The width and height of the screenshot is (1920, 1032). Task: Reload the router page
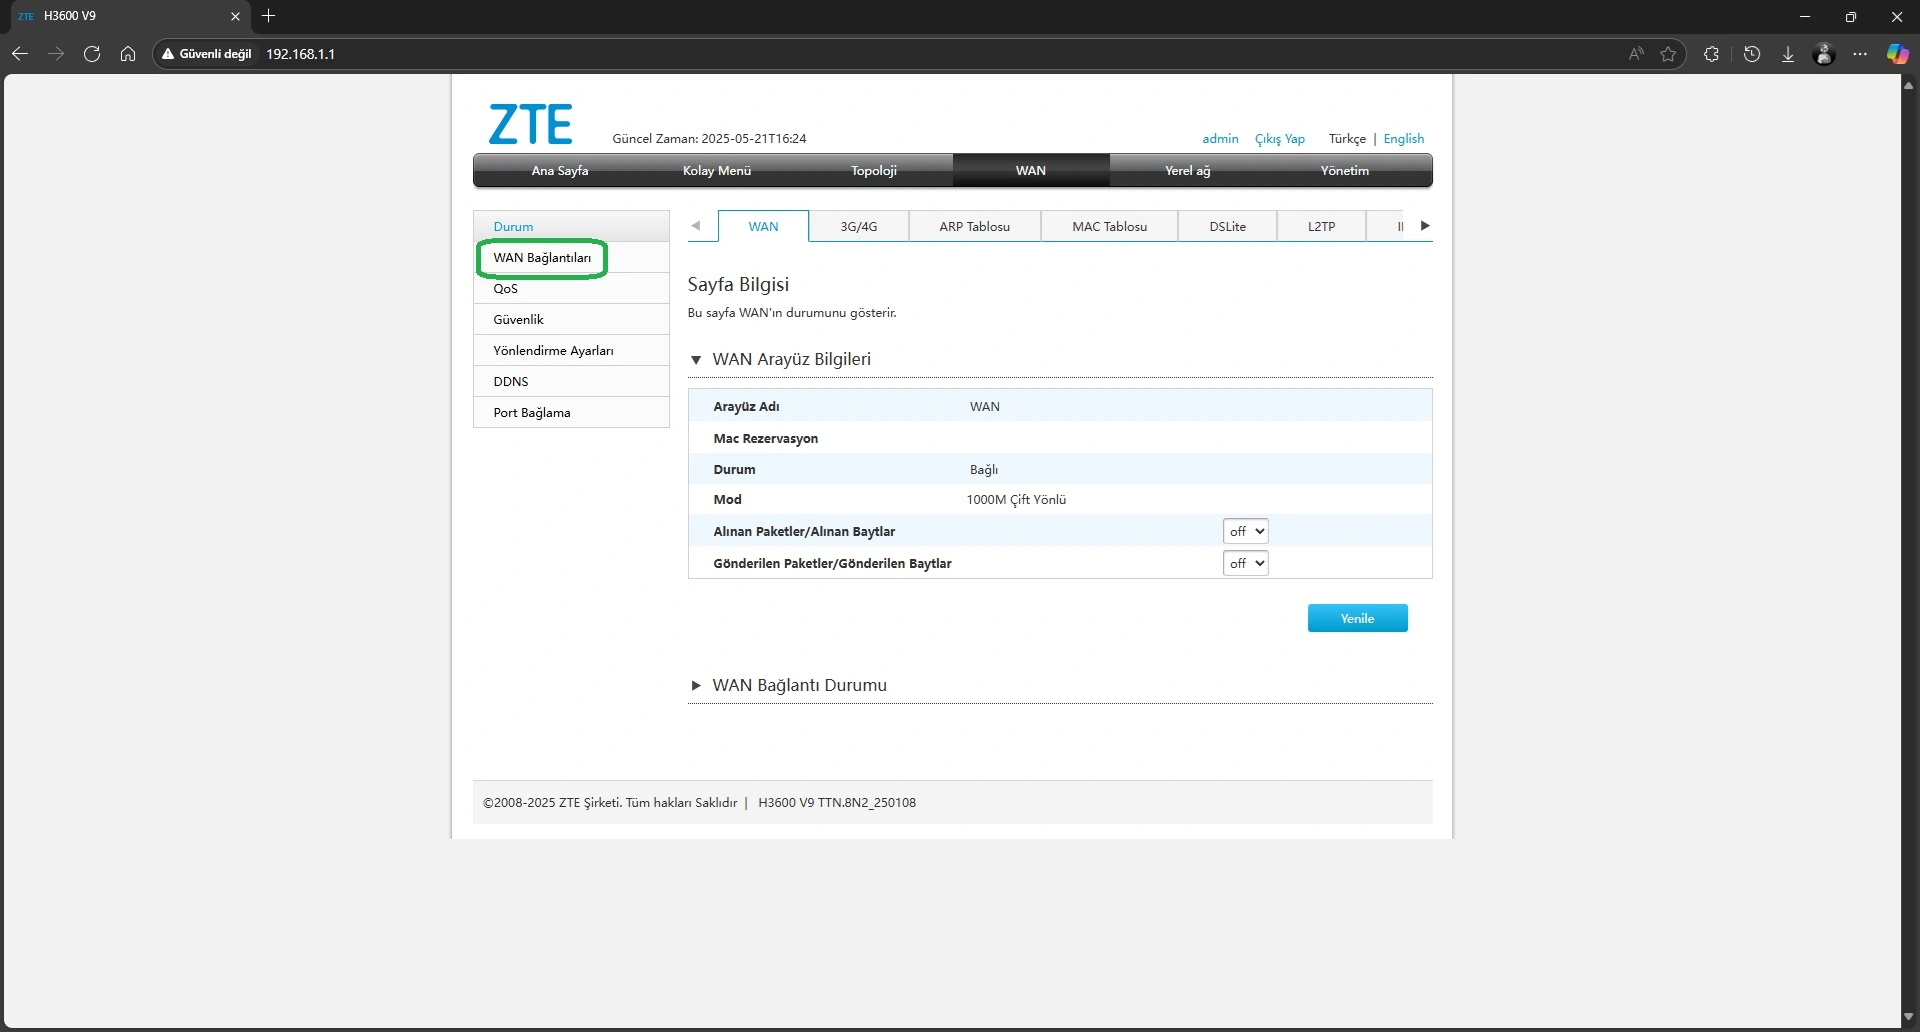click(92, 54)
